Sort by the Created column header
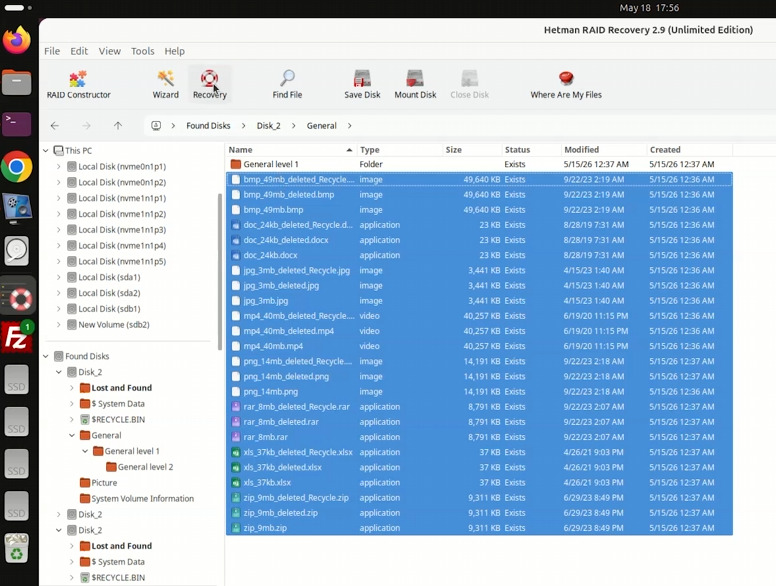This screenshot has height=586, width=776. point(689,149)
